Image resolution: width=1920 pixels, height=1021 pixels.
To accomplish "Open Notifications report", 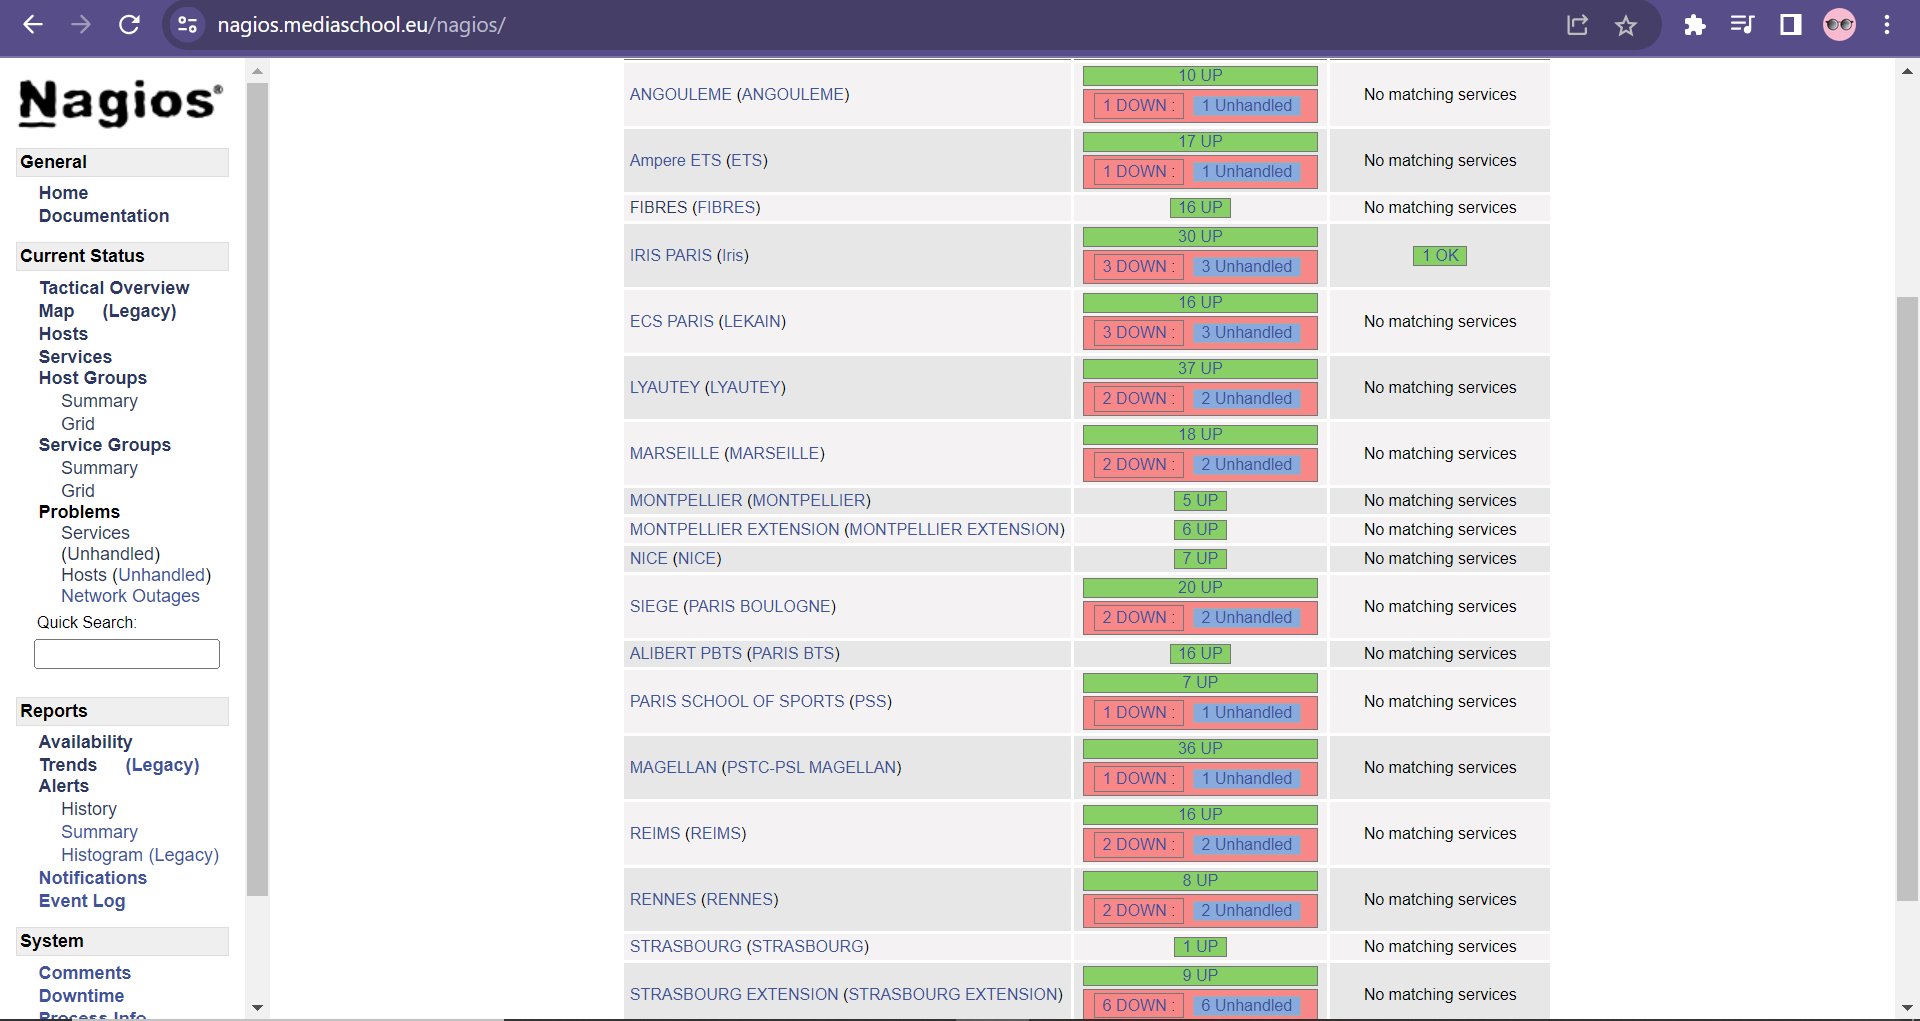I will pyautogui.click(x=93, y=878).
